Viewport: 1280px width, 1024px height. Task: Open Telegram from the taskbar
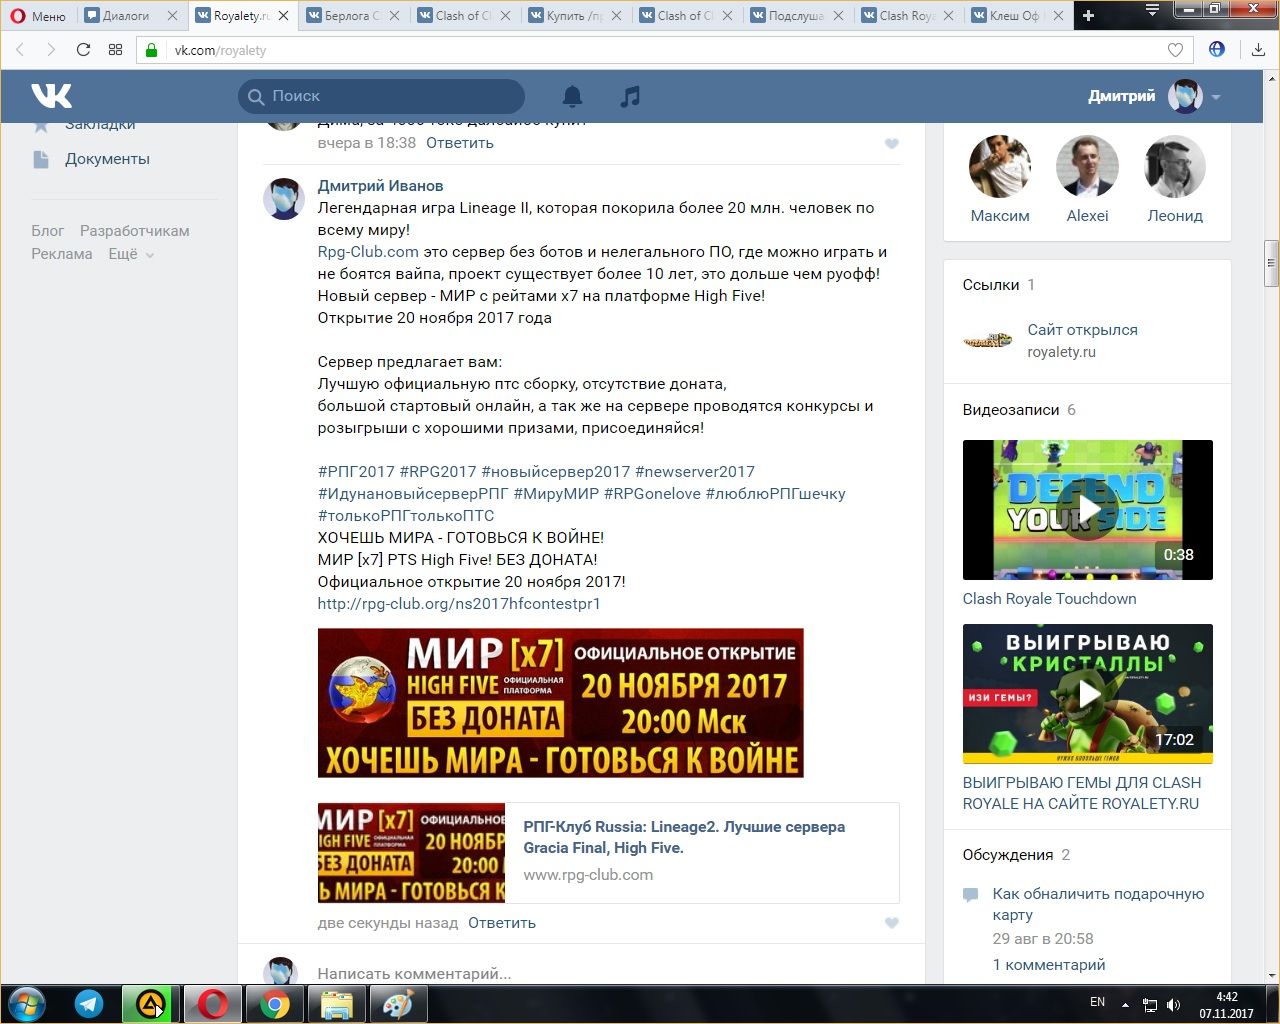point(89,1004)
